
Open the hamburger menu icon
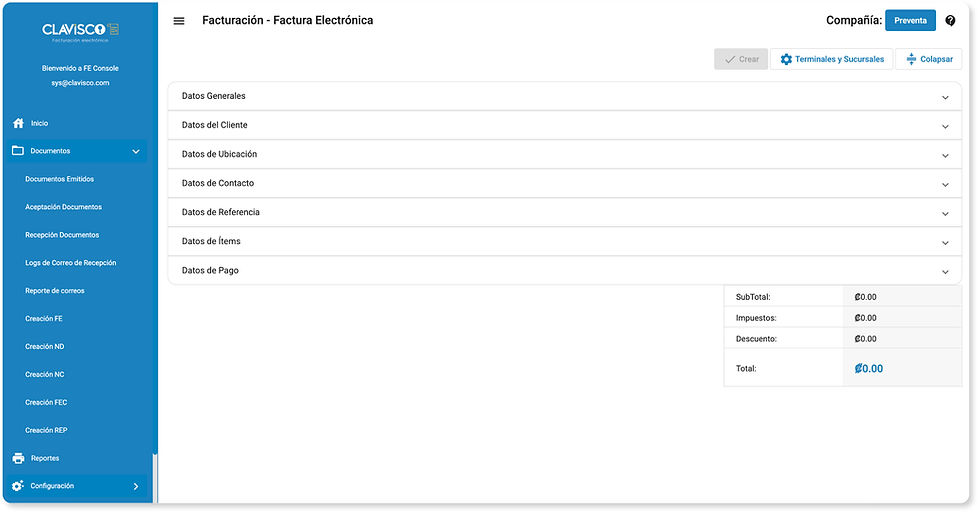coord(179,21)
